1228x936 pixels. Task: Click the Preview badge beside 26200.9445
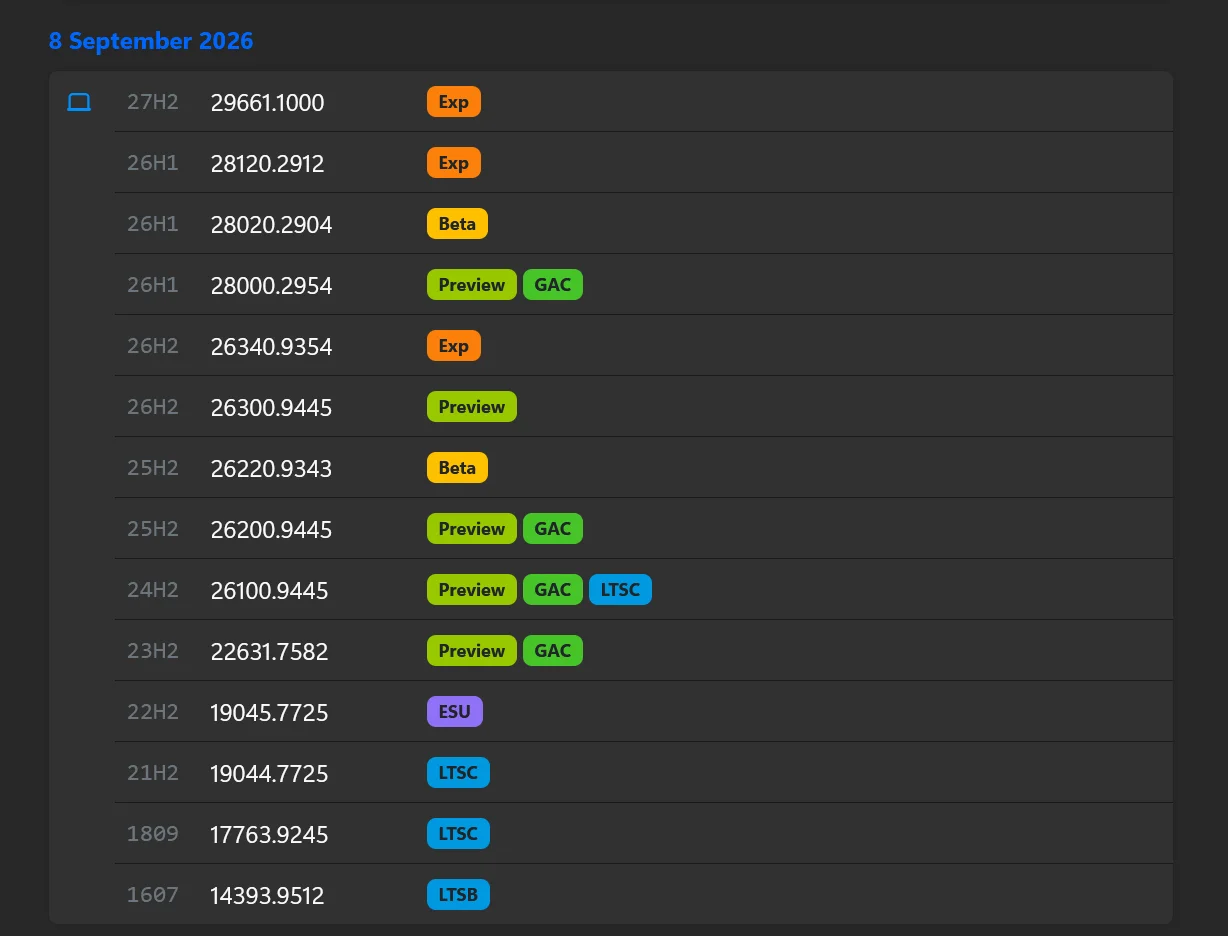point(472,529)
